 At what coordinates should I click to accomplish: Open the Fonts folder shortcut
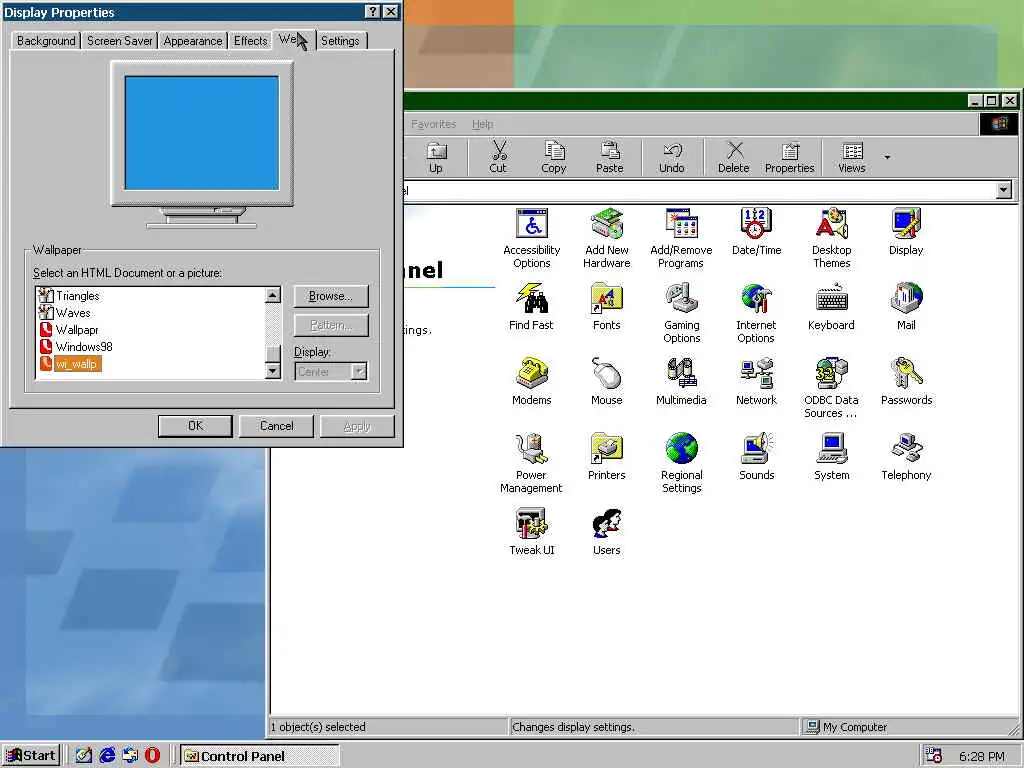pyautogui.click(x=607, y=307)
